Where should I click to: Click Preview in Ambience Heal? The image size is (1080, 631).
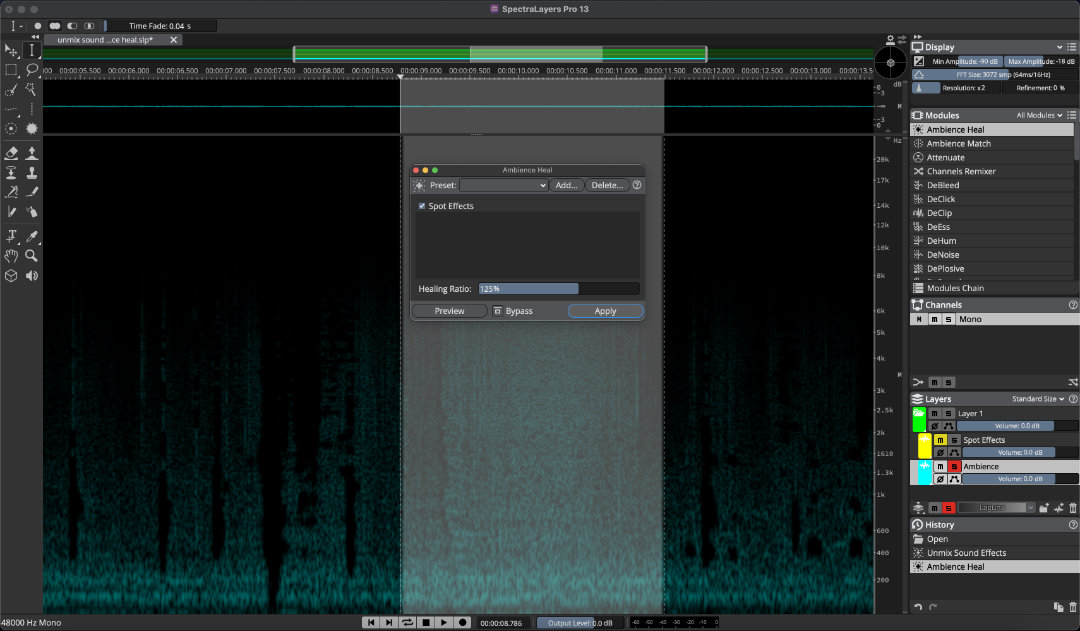(449, 311)
